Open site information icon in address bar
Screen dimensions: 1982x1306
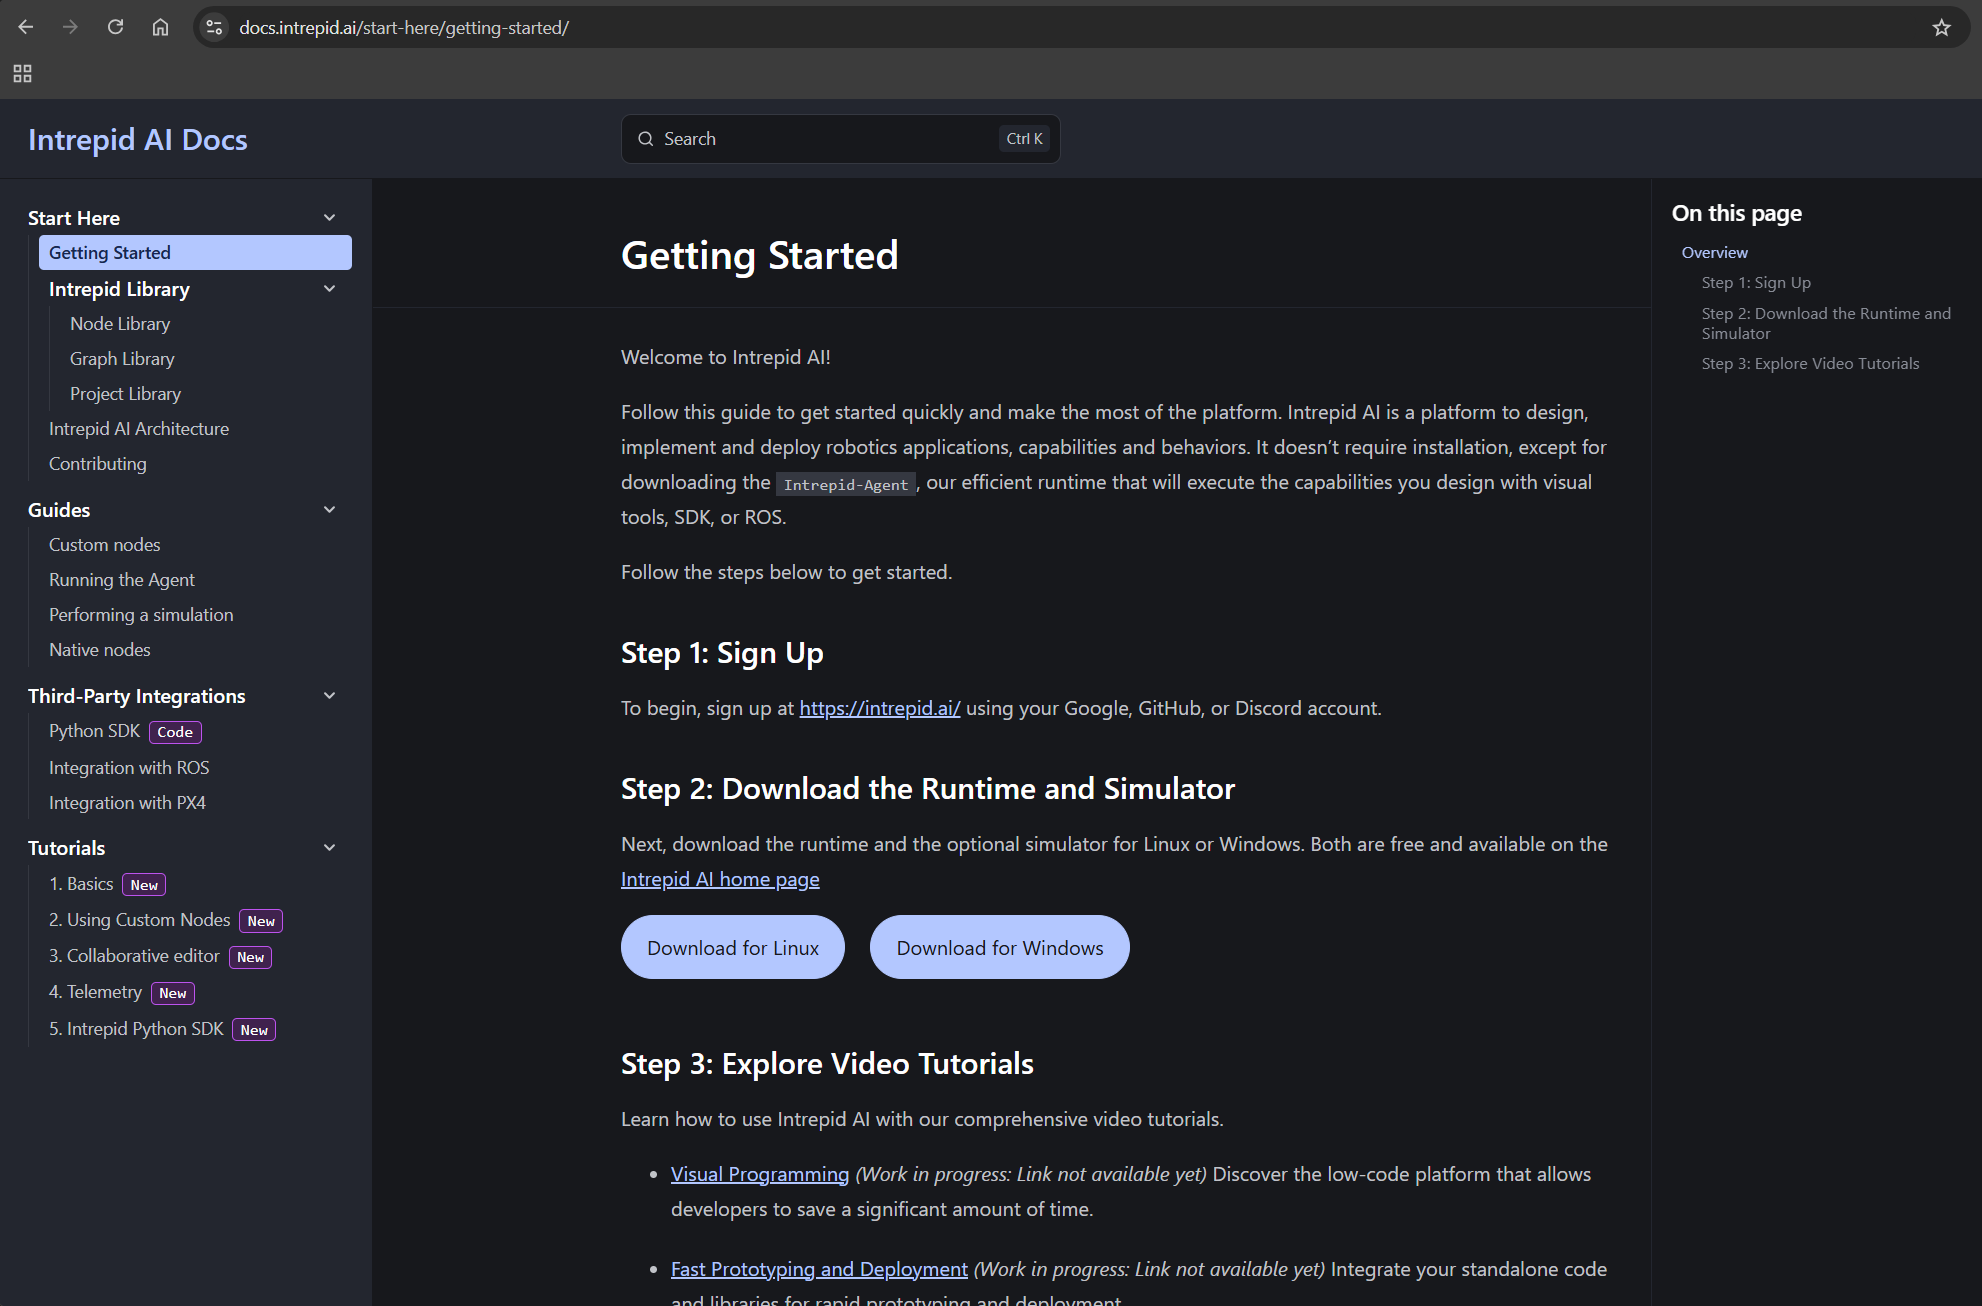coord(214,27)
